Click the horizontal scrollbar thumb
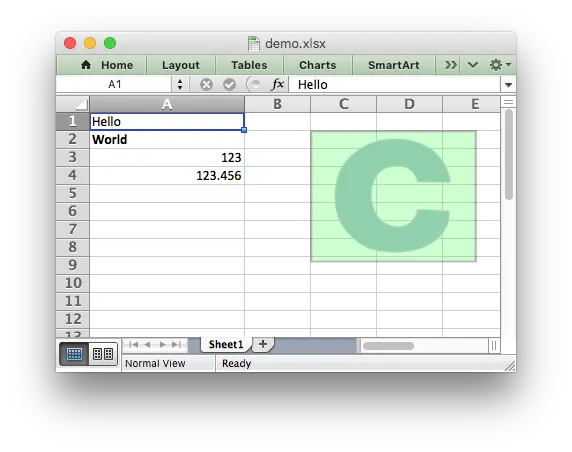 389,345
